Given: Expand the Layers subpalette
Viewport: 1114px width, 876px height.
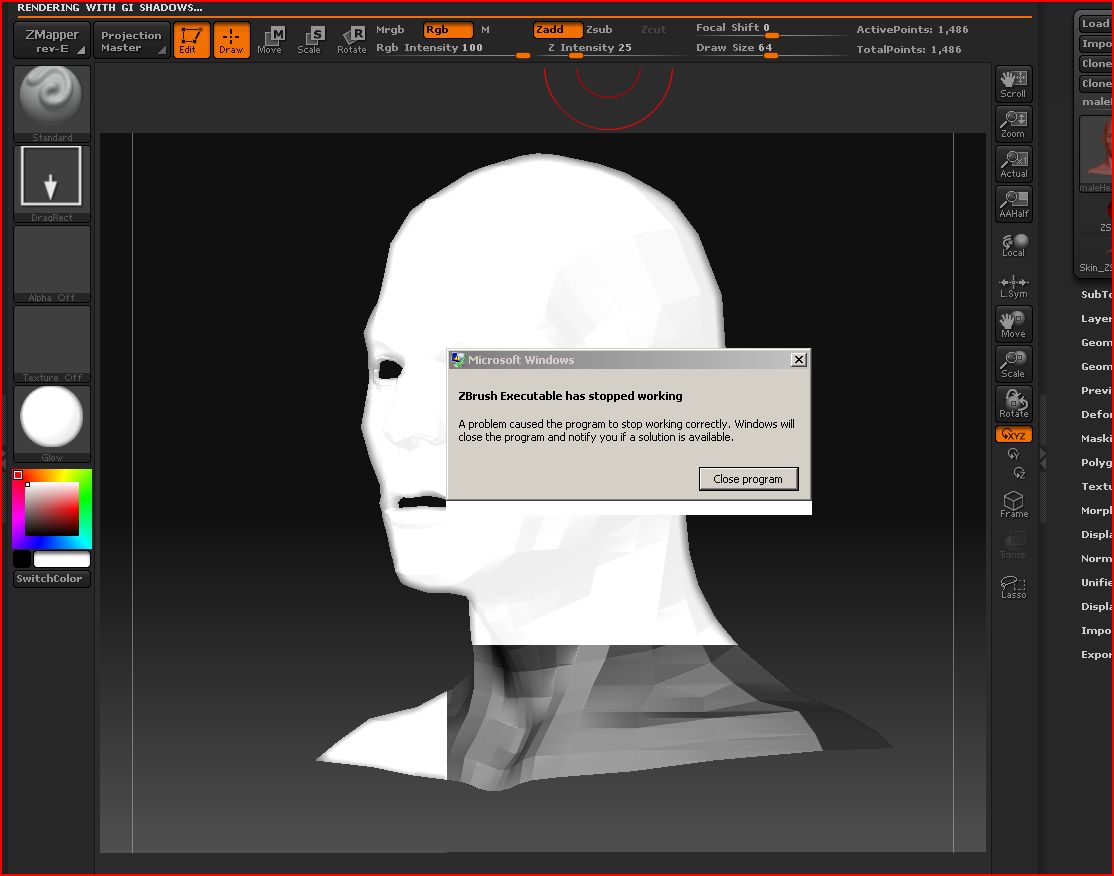Looking at the screenshot, I should (1096, 318).
